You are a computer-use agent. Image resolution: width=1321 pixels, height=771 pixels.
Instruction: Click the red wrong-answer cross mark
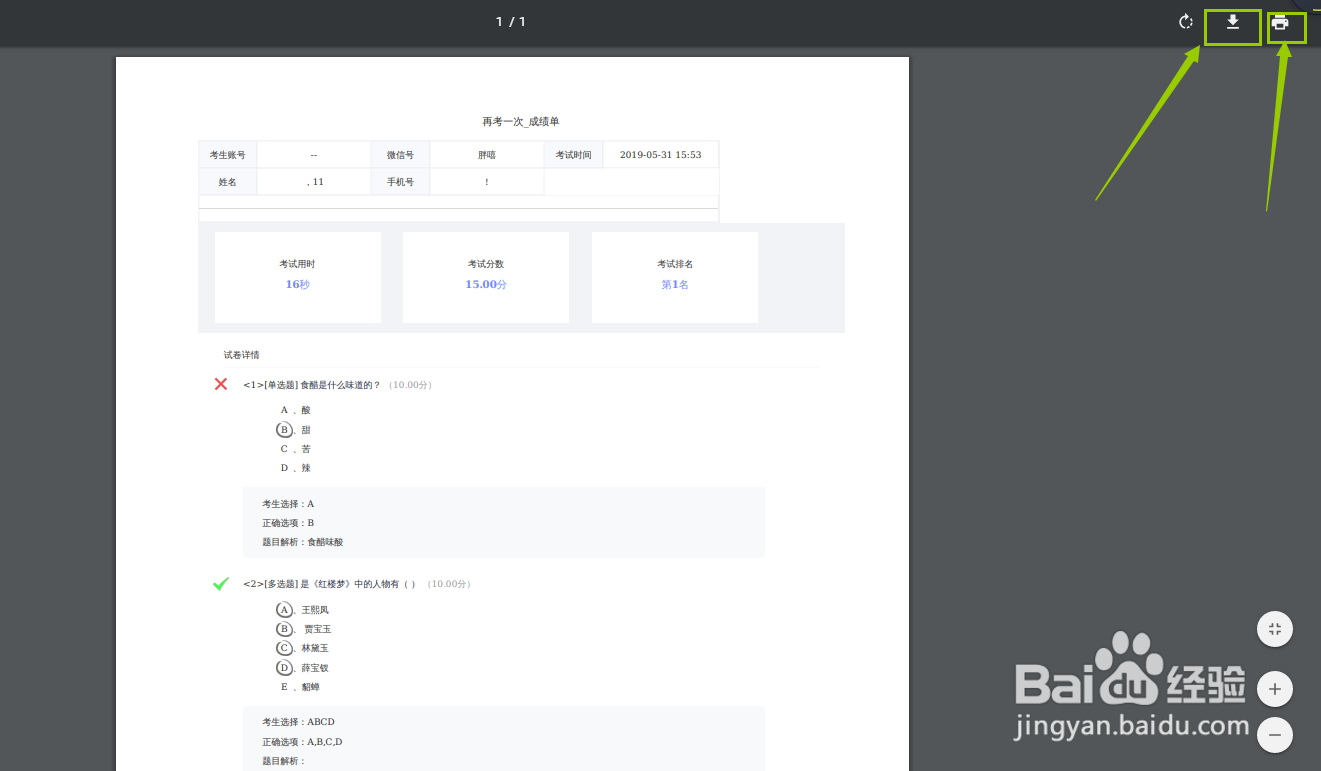[221, 384]
